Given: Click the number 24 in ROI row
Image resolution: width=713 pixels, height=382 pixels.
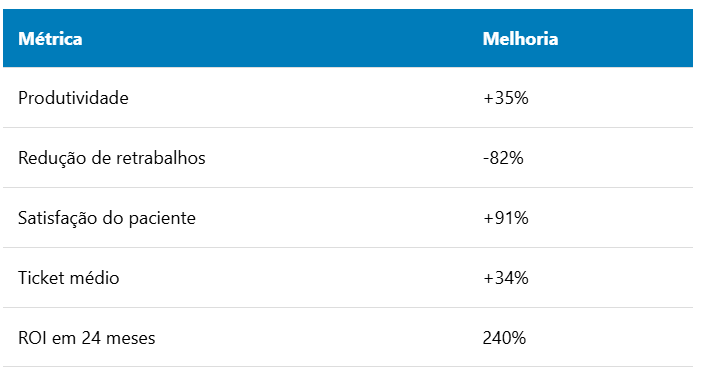Looking at the screenshot, I should [91, 338].
